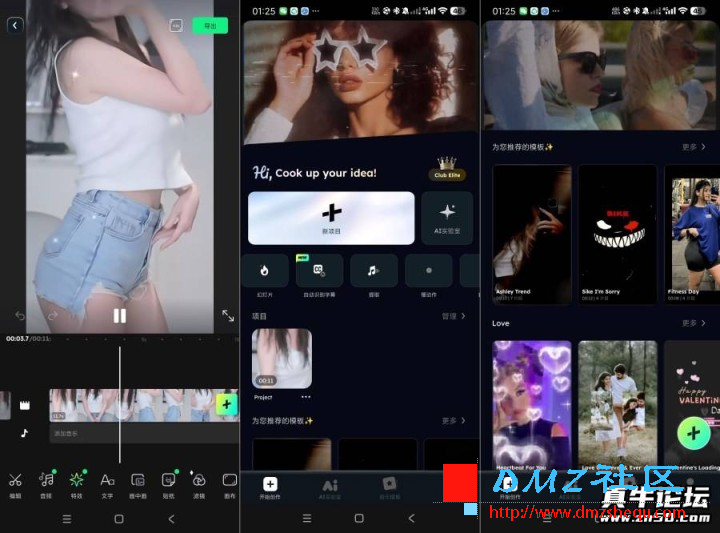This screenshot has width=720, height=533.
Task: Pause the video preview
Action: tap(119, 316)
